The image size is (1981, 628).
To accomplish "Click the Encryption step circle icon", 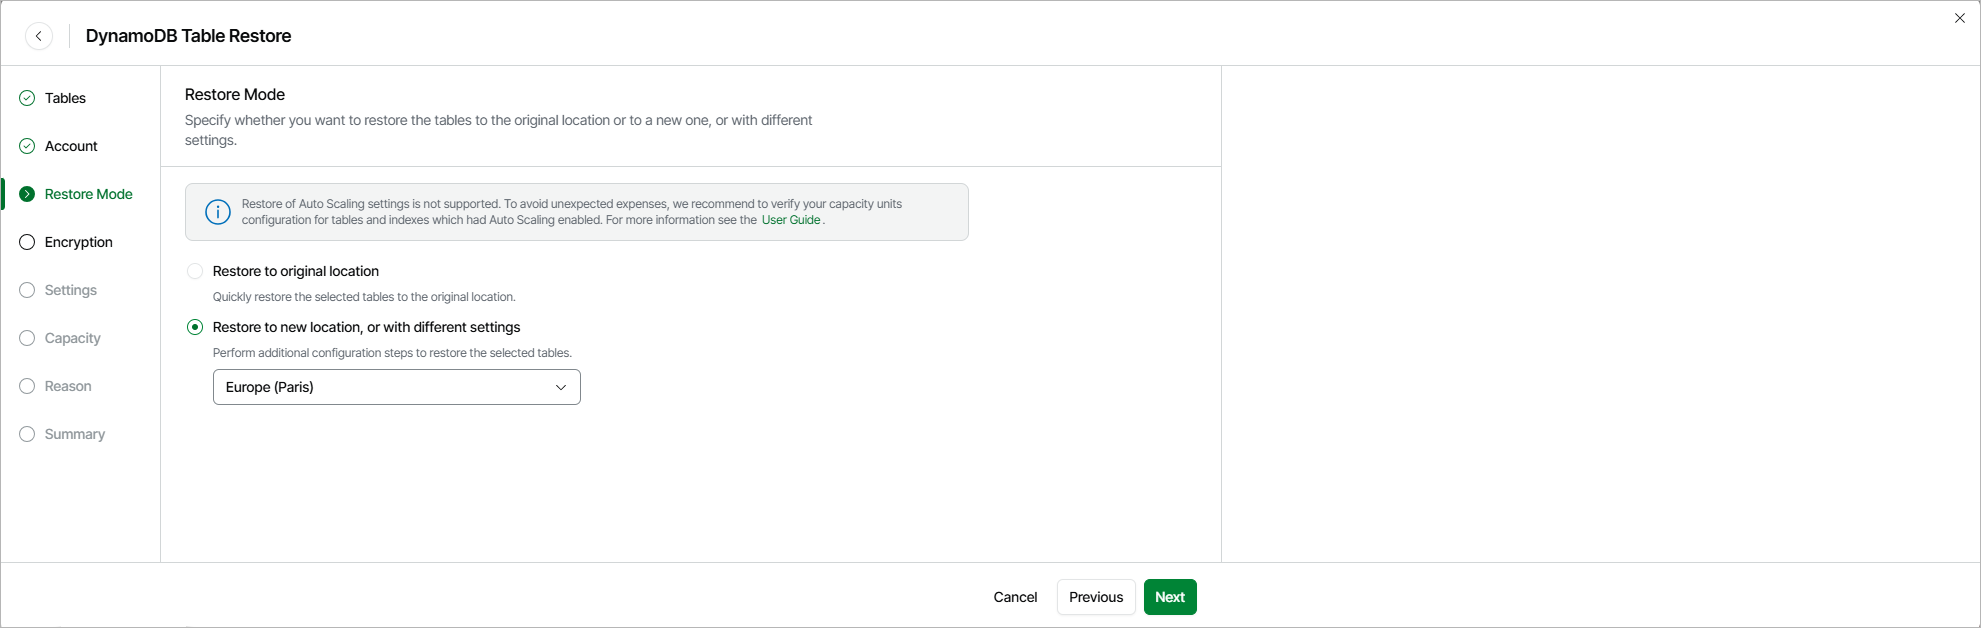I will pyautogui.click(x=27, y=242).
